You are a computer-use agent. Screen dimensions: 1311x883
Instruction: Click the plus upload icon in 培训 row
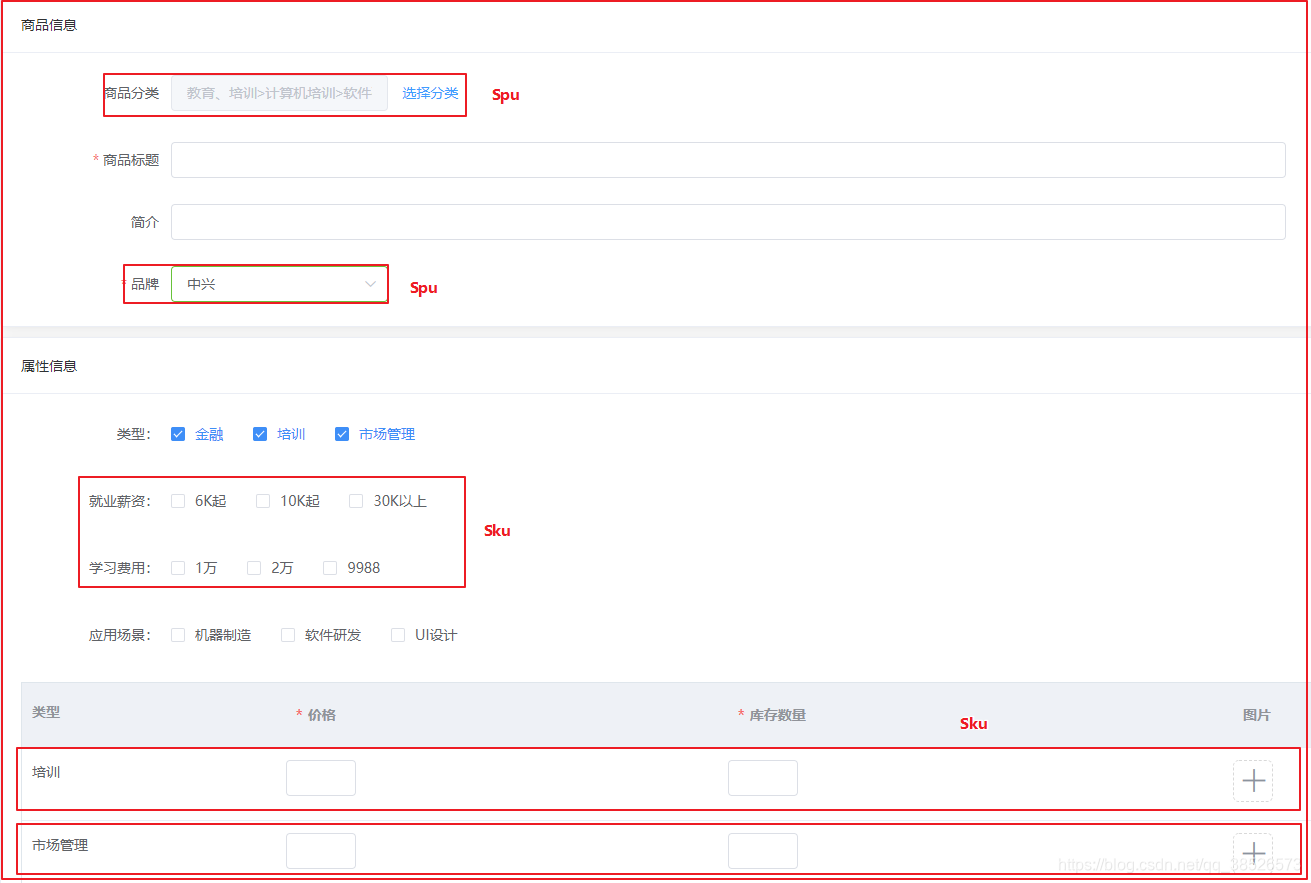pos(1253,781)
